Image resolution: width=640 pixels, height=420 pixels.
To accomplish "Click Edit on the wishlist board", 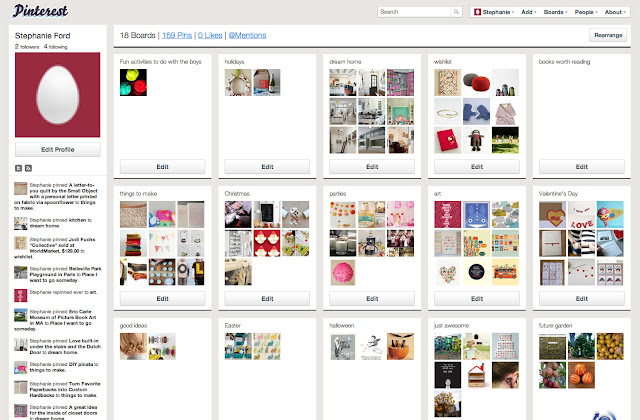I will pyautogui.click(x=477, y=167).
